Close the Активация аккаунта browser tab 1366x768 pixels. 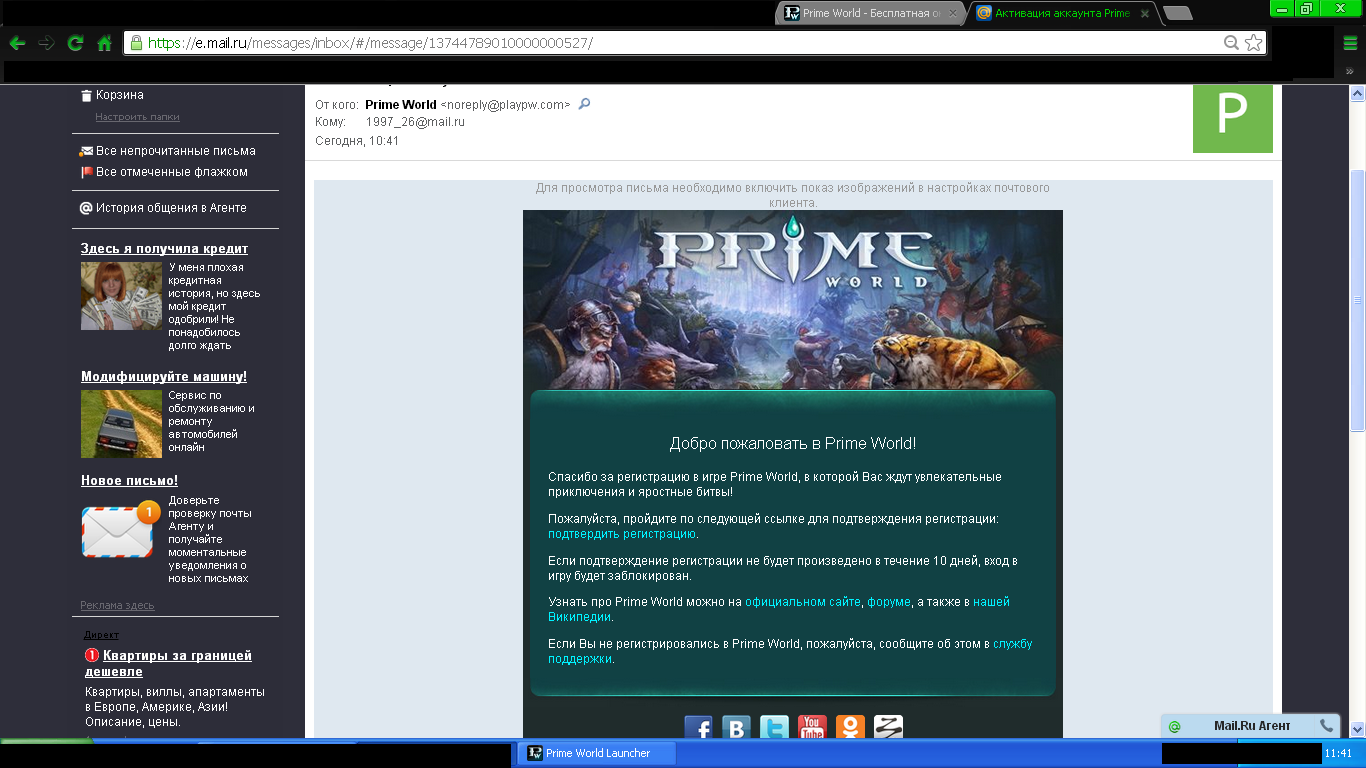(x=1145, y=14)
